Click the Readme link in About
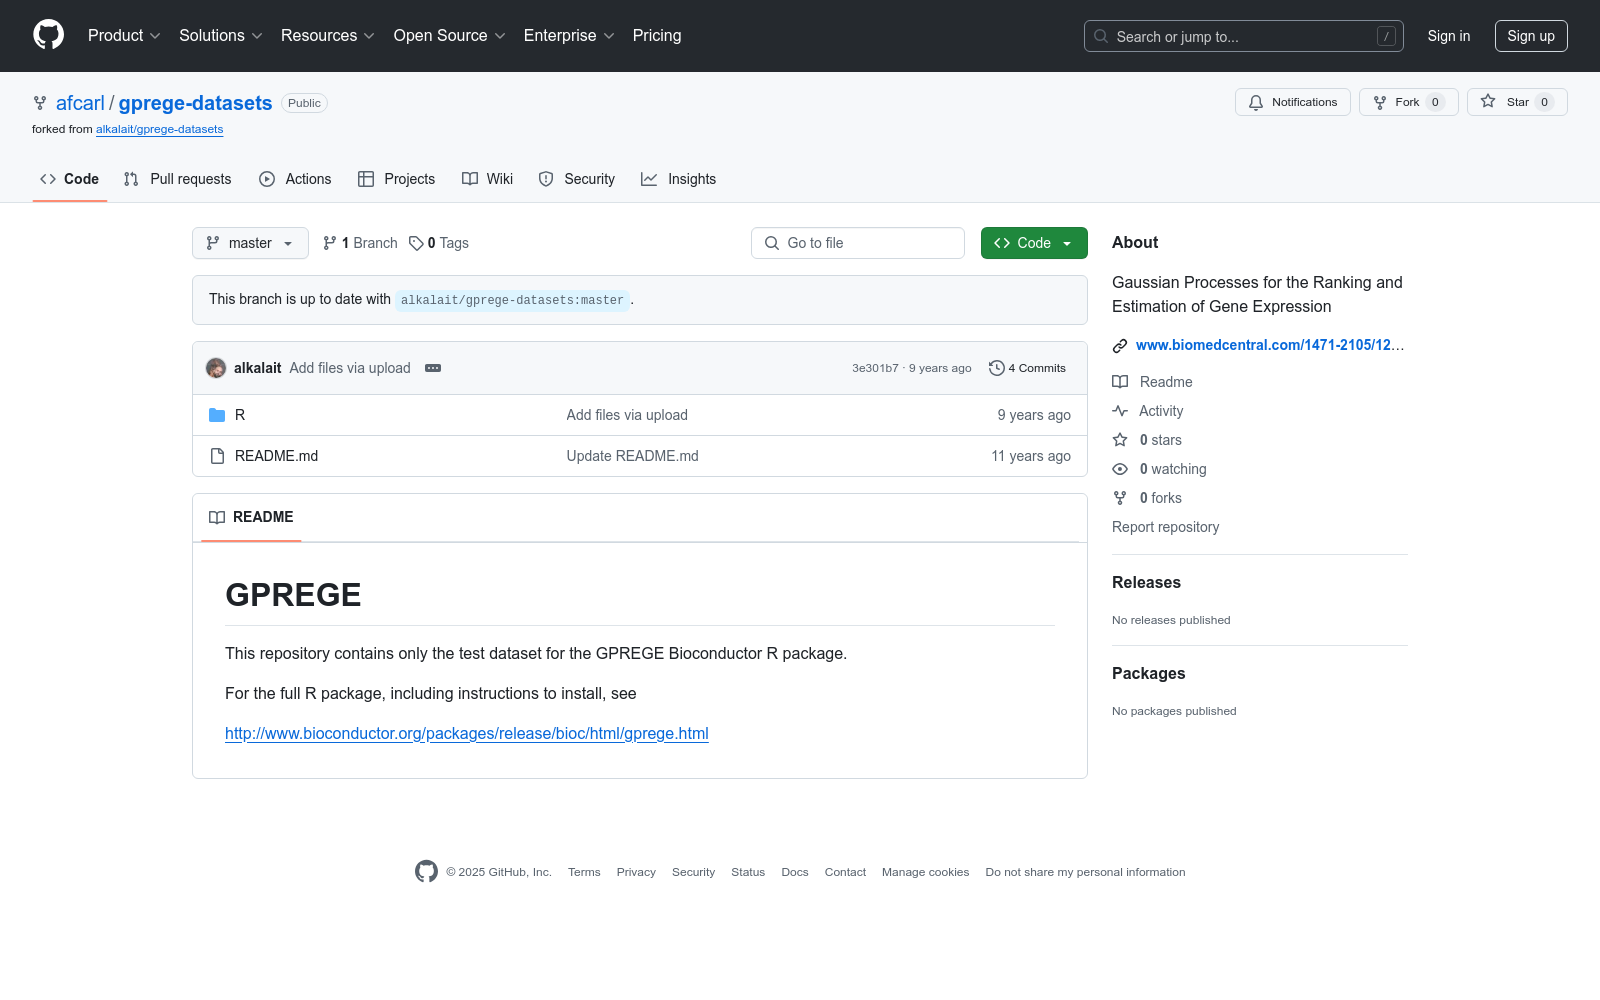 point(1153,382)
